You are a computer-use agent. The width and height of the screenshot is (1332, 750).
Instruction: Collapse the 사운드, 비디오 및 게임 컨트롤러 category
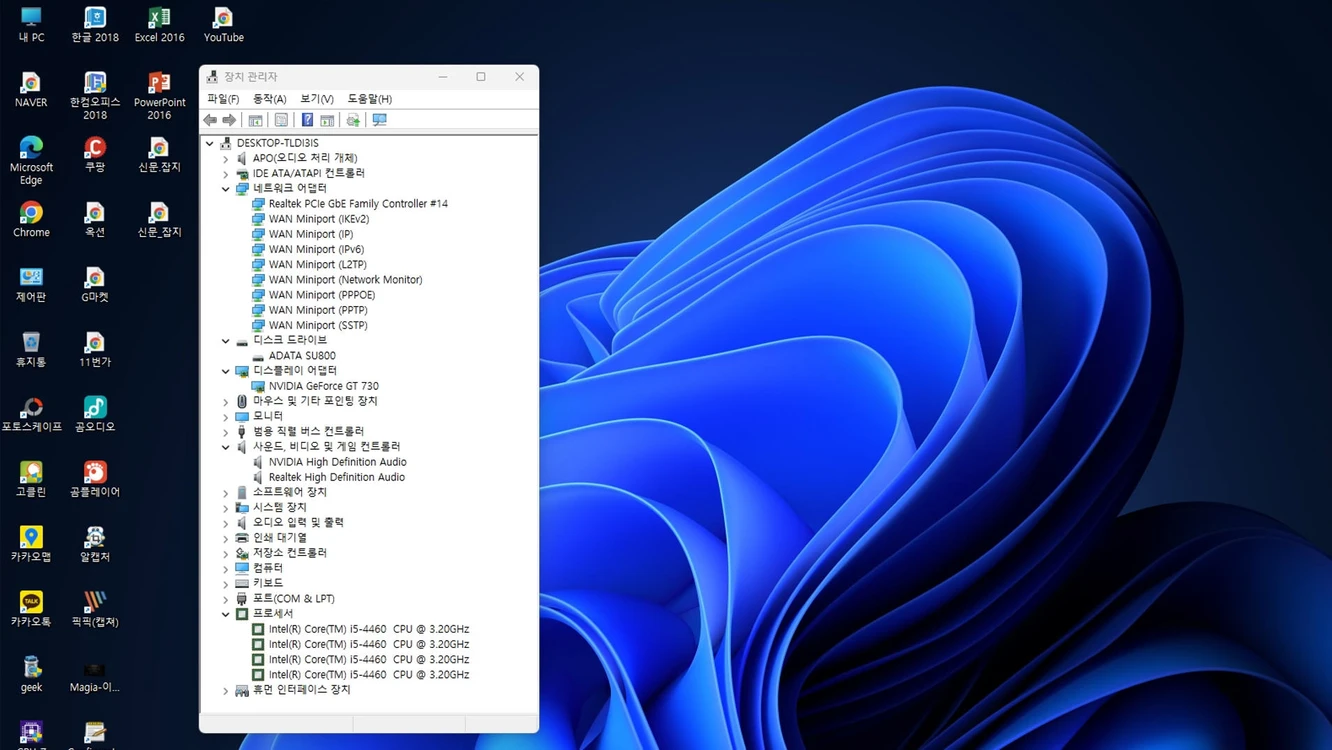click(x=226, y=447)
